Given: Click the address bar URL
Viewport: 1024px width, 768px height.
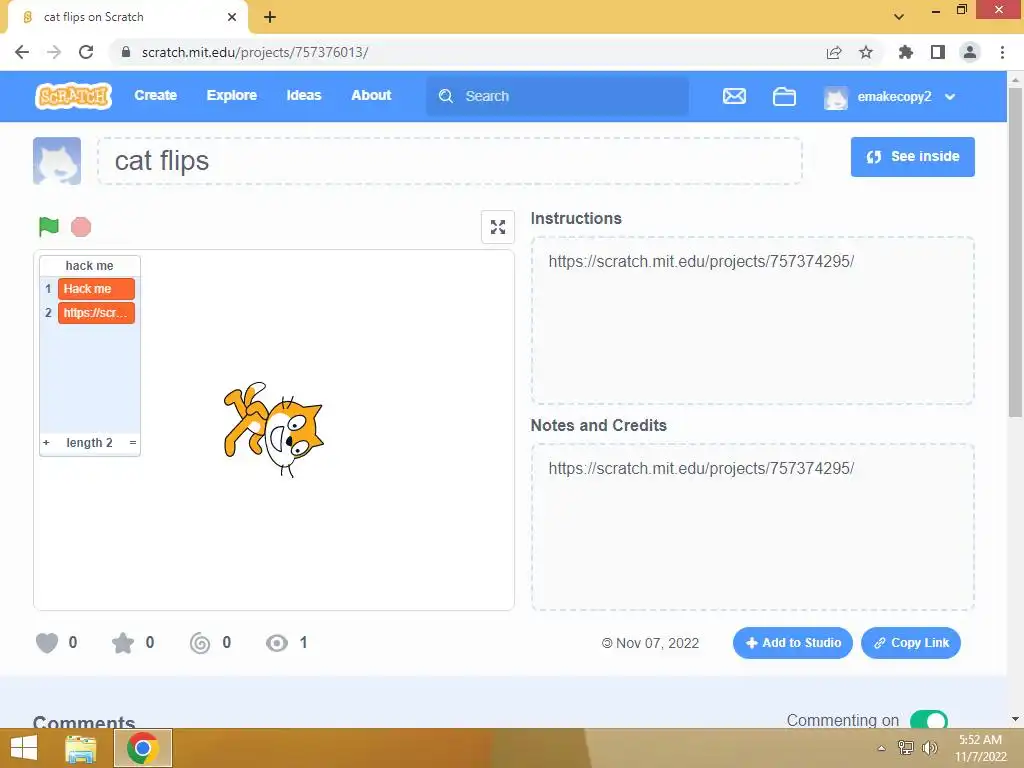Looking at the screenshot, I should [255, 52].
